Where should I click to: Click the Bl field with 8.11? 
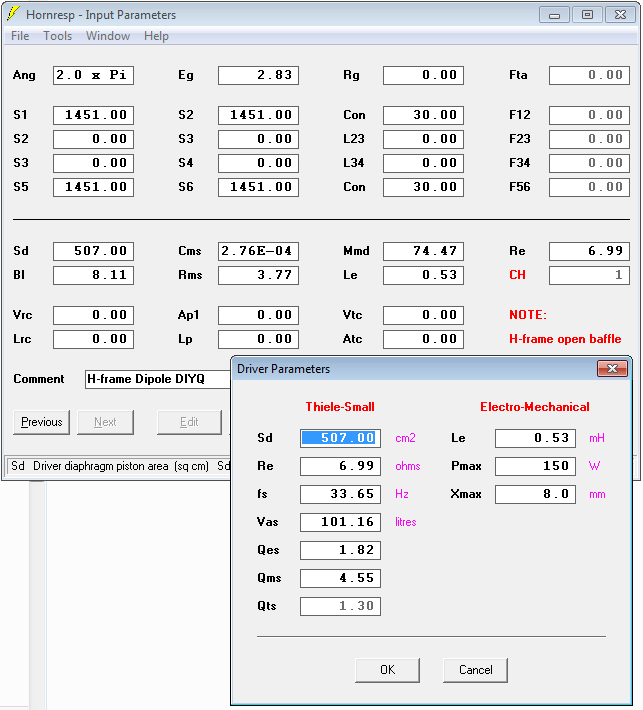pos(93,275)
